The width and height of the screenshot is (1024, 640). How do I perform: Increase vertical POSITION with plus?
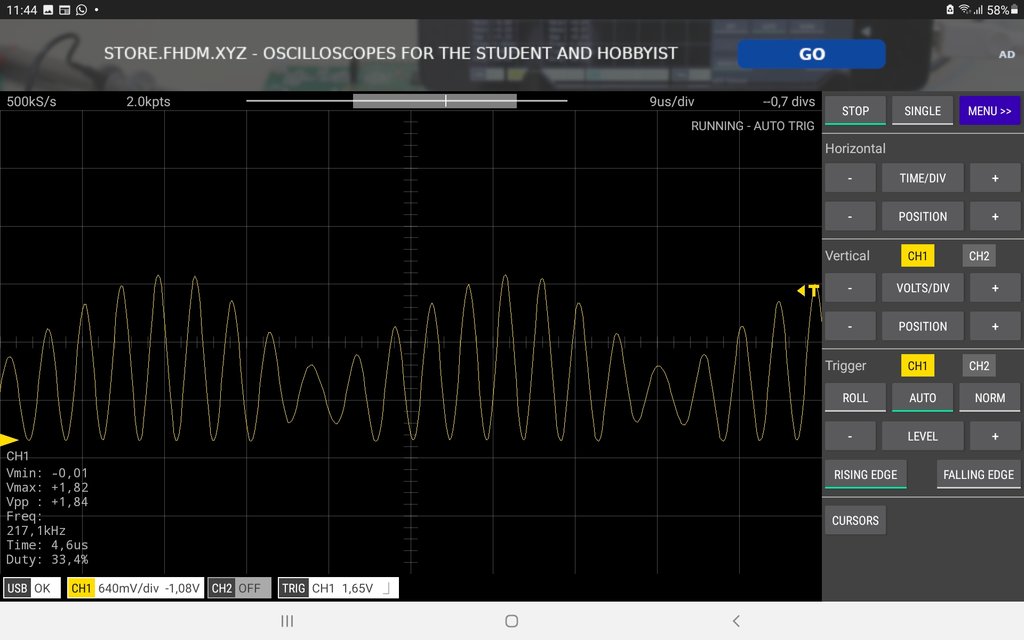(x=995, y=326)
